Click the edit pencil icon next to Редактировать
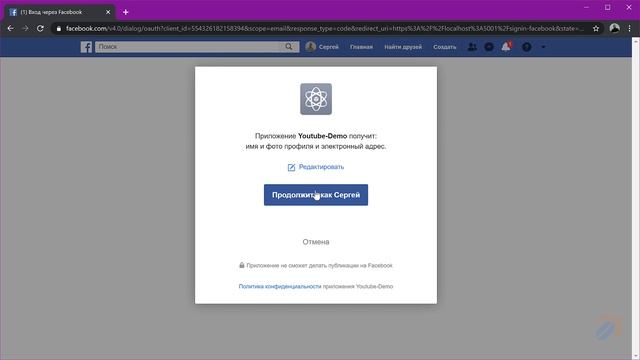The height and width of the screenshot is (360, 640). 291,167
